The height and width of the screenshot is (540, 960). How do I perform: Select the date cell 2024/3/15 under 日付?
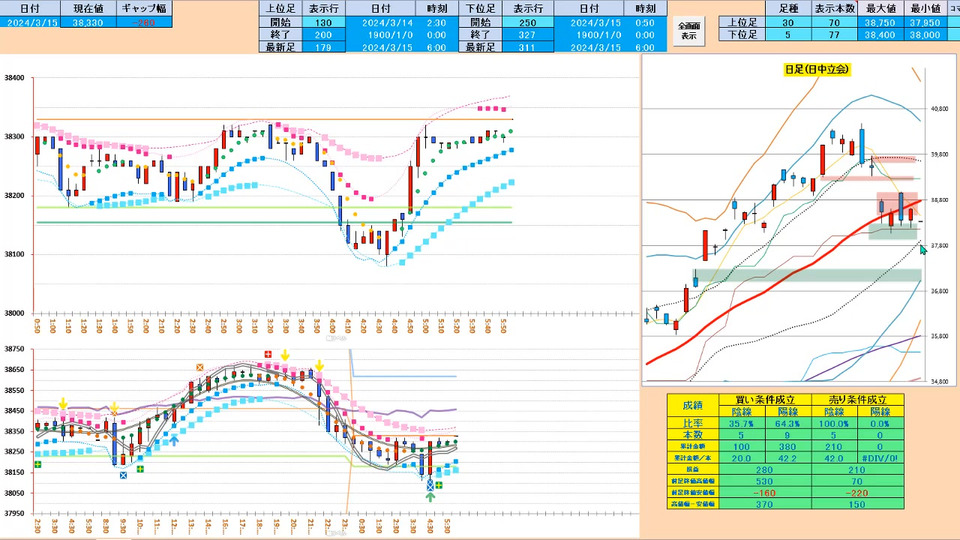tap(30, 22)
